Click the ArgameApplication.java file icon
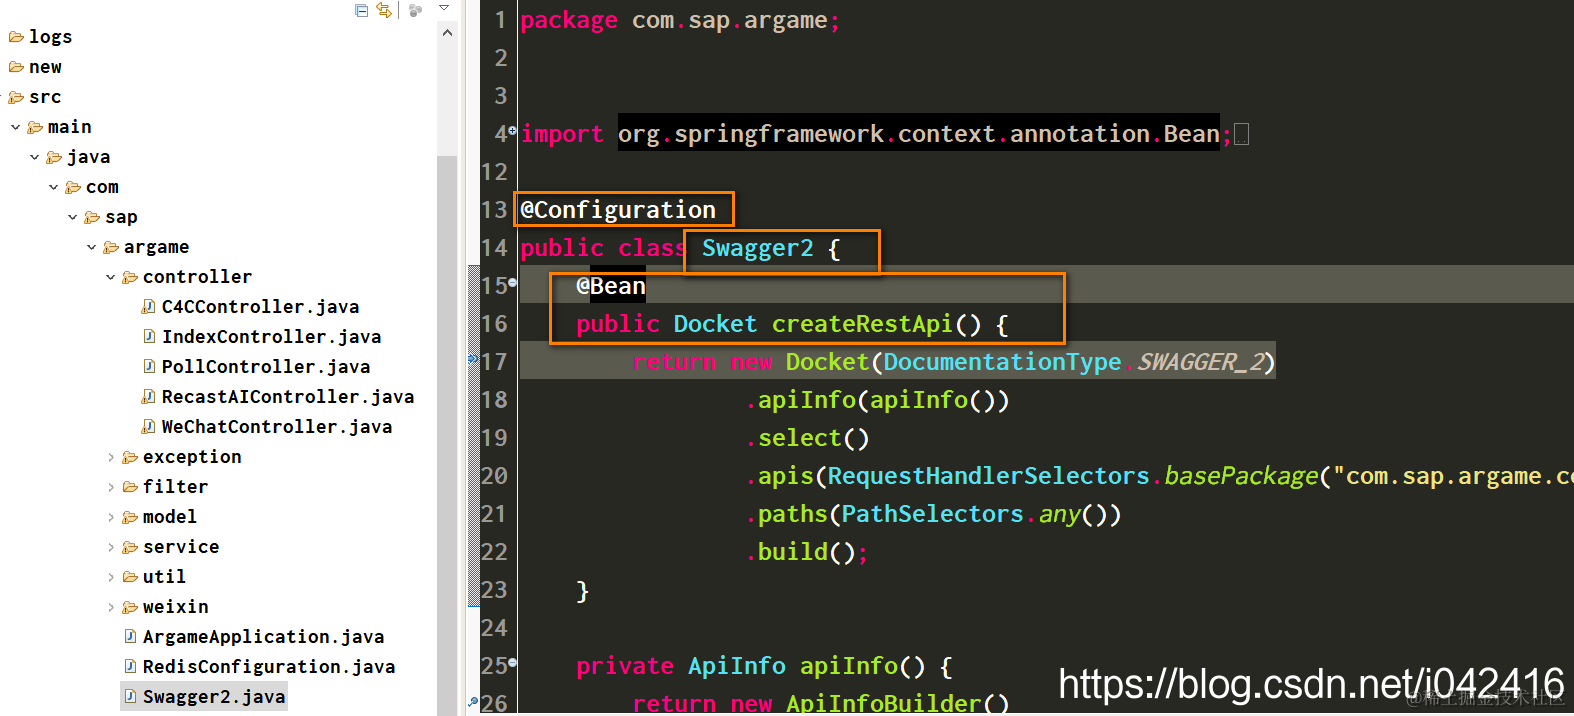1574x716 pixels. tap(130, 636)
